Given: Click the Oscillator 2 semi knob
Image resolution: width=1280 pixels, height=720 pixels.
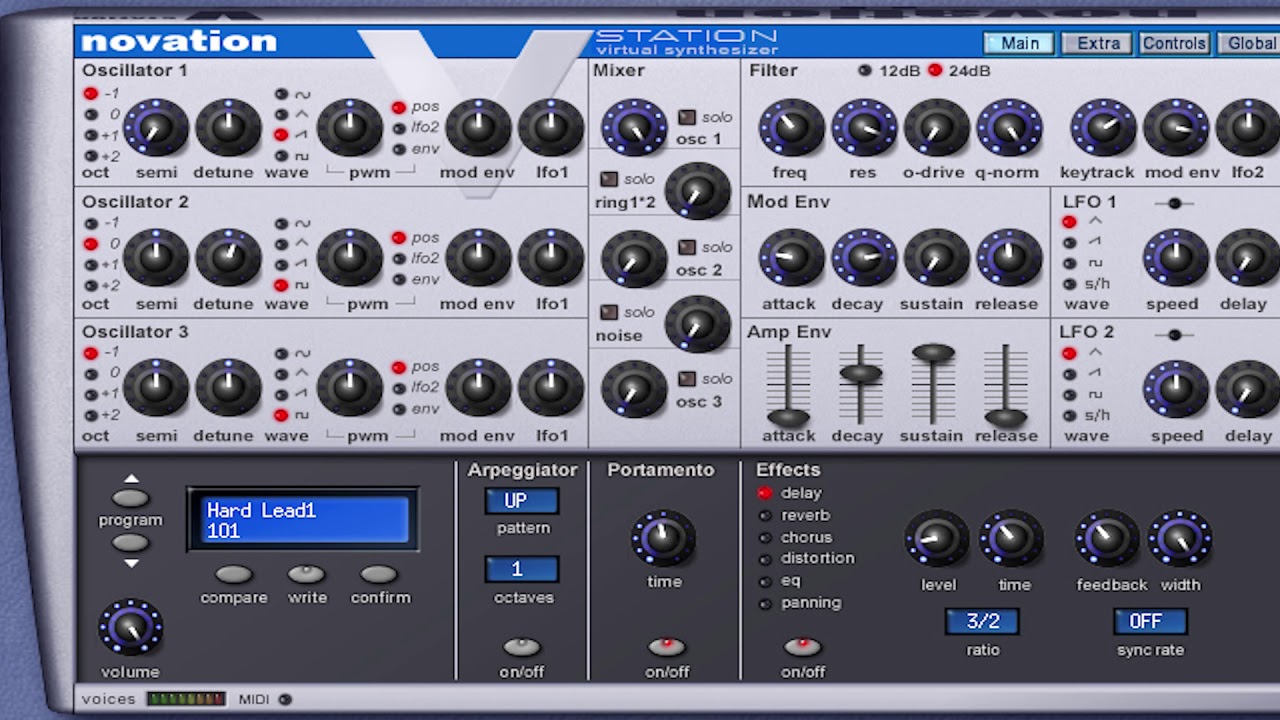Looking at the screenshot, I should [156, 258].
